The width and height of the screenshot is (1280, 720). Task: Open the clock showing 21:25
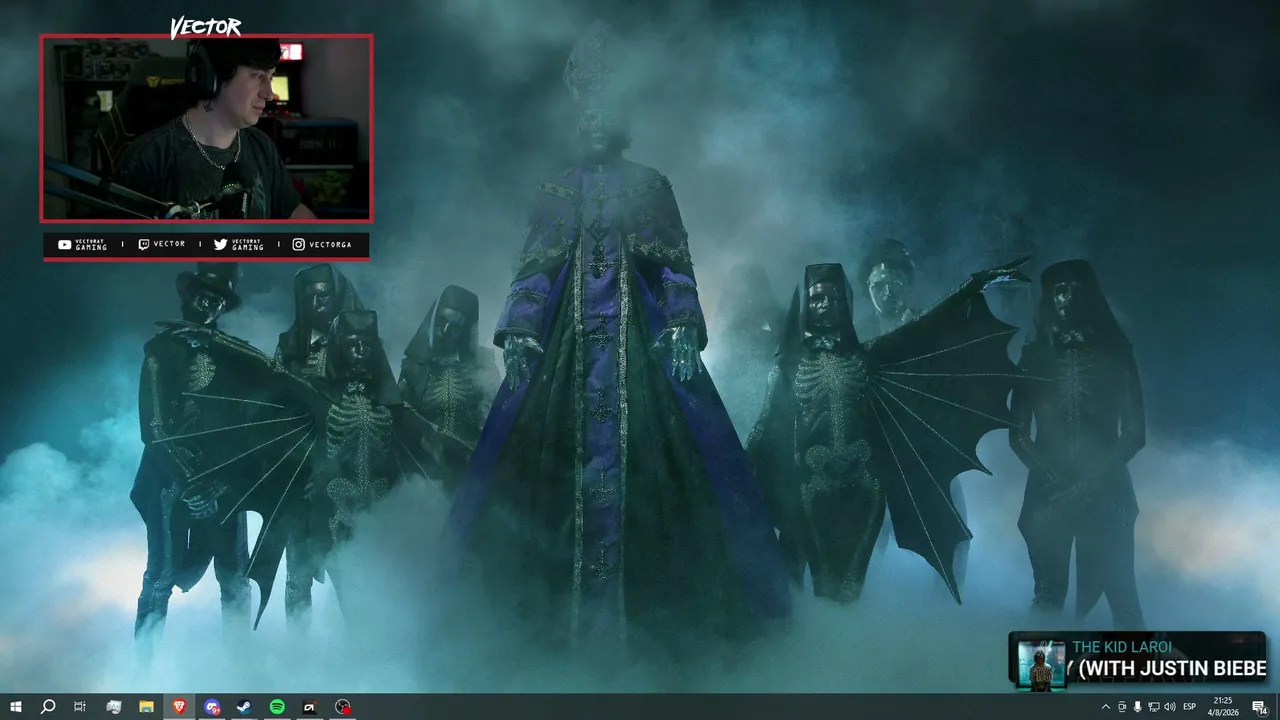click(x=1222, y=707)
